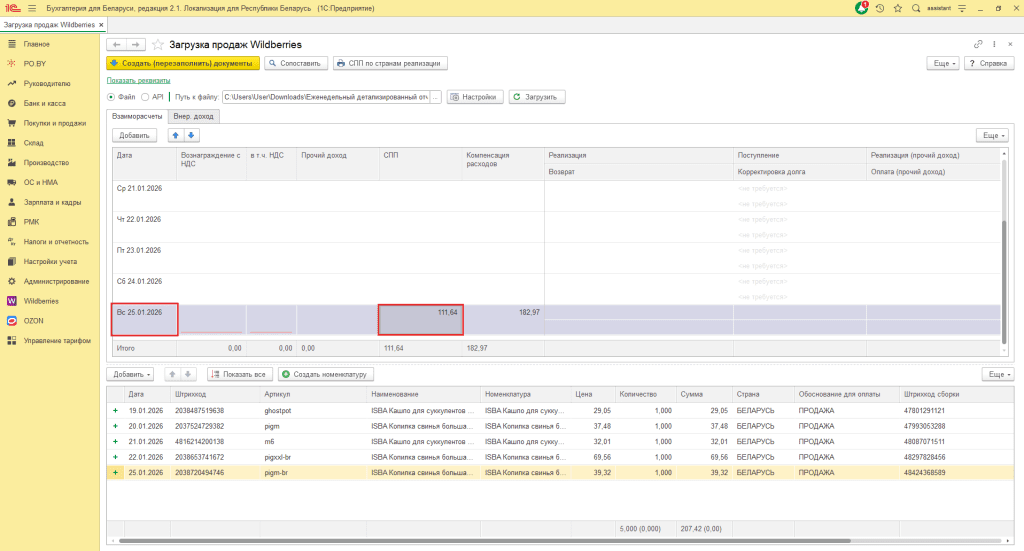Open ОС и НМА section
Screen dimensions: 1024x551
pyautogui.click(x=40, y=183)
